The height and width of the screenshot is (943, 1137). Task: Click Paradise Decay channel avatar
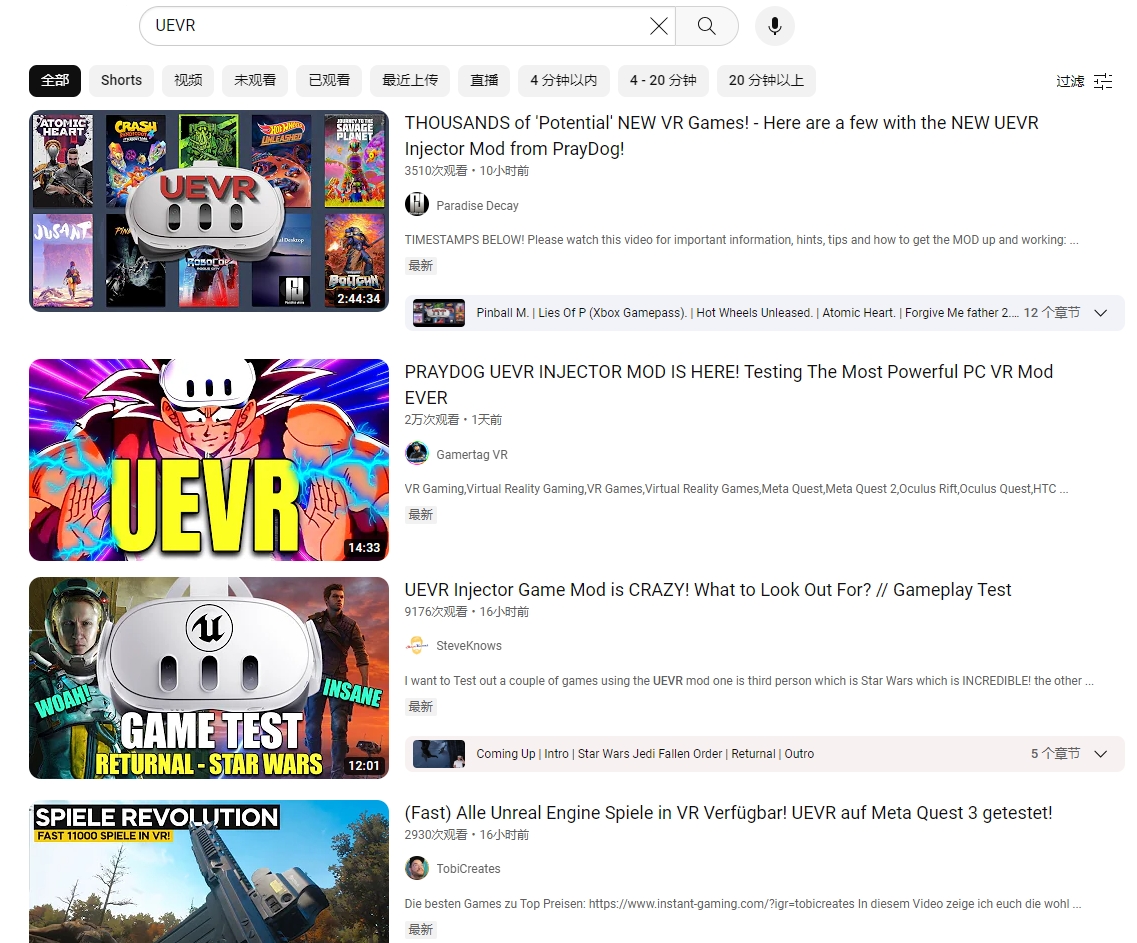pos(417,205)
